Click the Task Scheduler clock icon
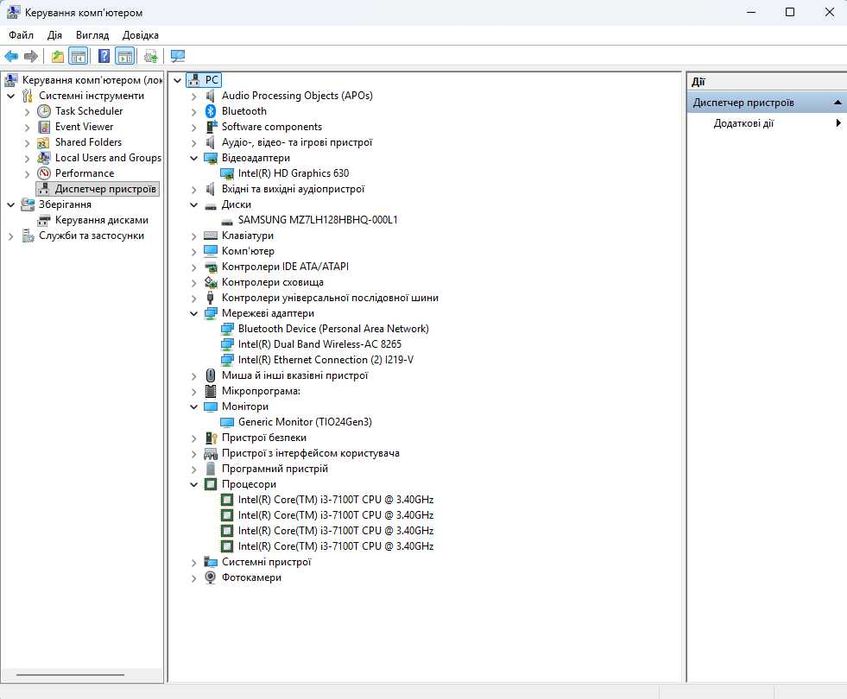This screenshot has height=699, width=847. click(x=44, y=111)
